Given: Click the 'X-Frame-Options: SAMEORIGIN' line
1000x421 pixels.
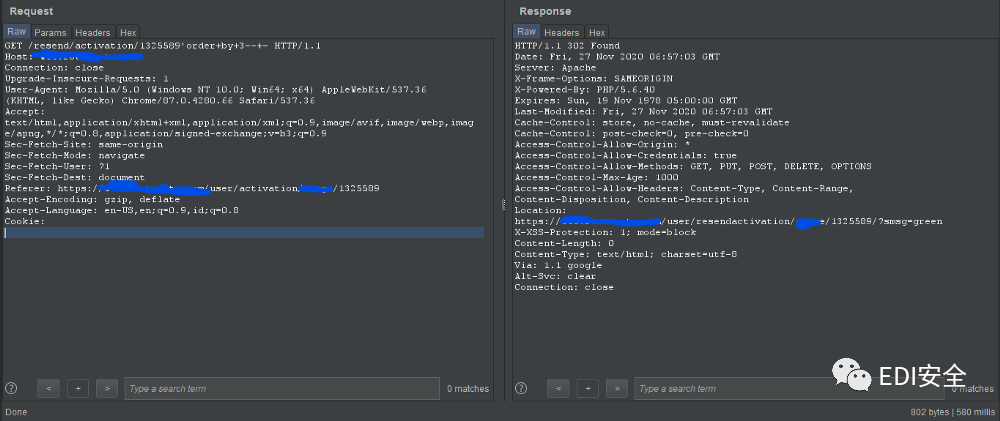Looking at the screenshot, I should click(594, 78).
